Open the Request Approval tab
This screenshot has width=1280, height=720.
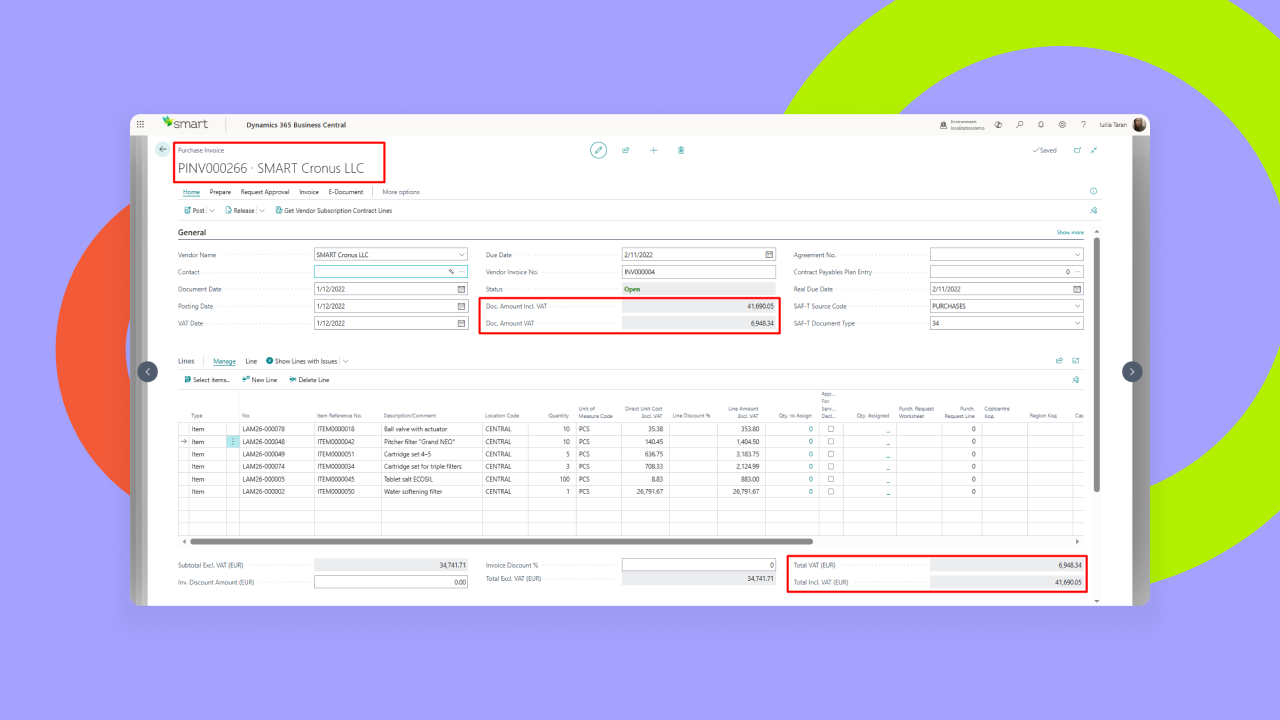(265, 192)
